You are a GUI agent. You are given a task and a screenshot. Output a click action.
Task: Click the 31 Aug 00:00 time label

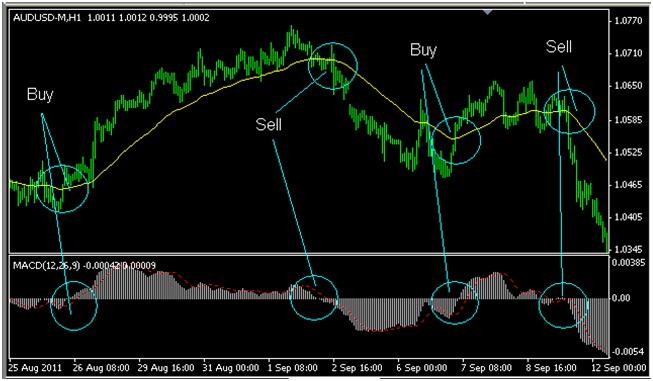click(231, 368)
